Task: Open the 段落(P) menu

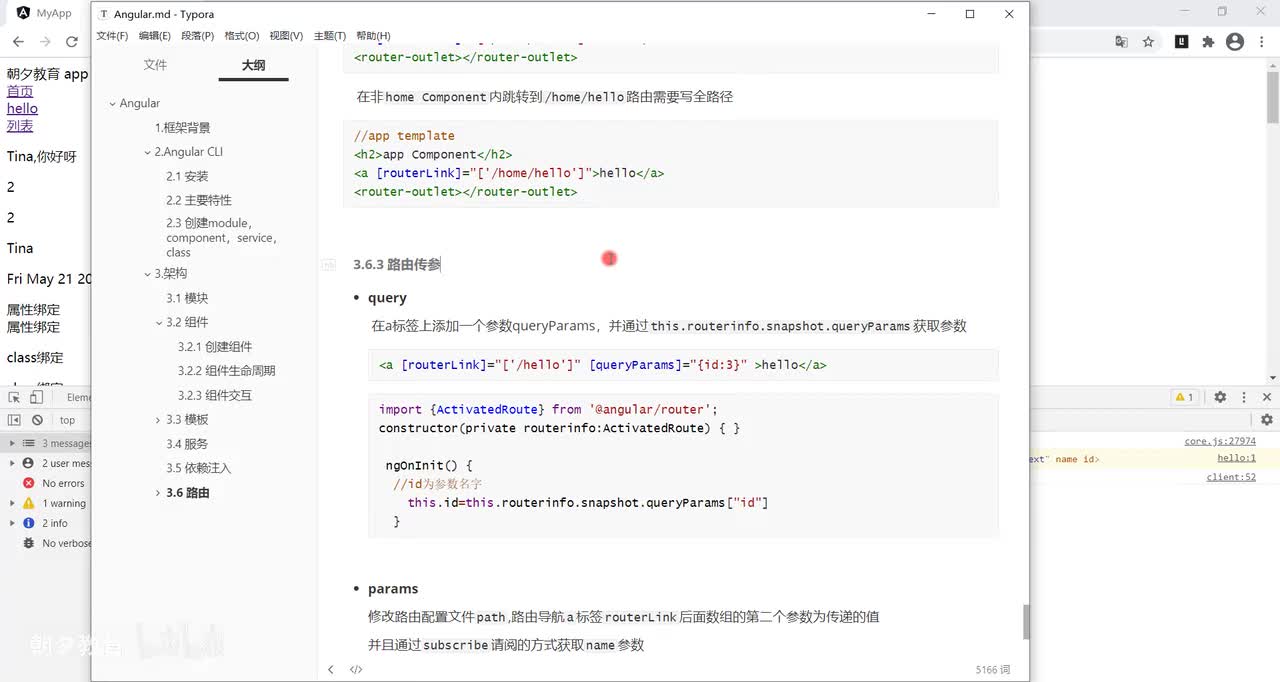Action: (x=198, y=35)
